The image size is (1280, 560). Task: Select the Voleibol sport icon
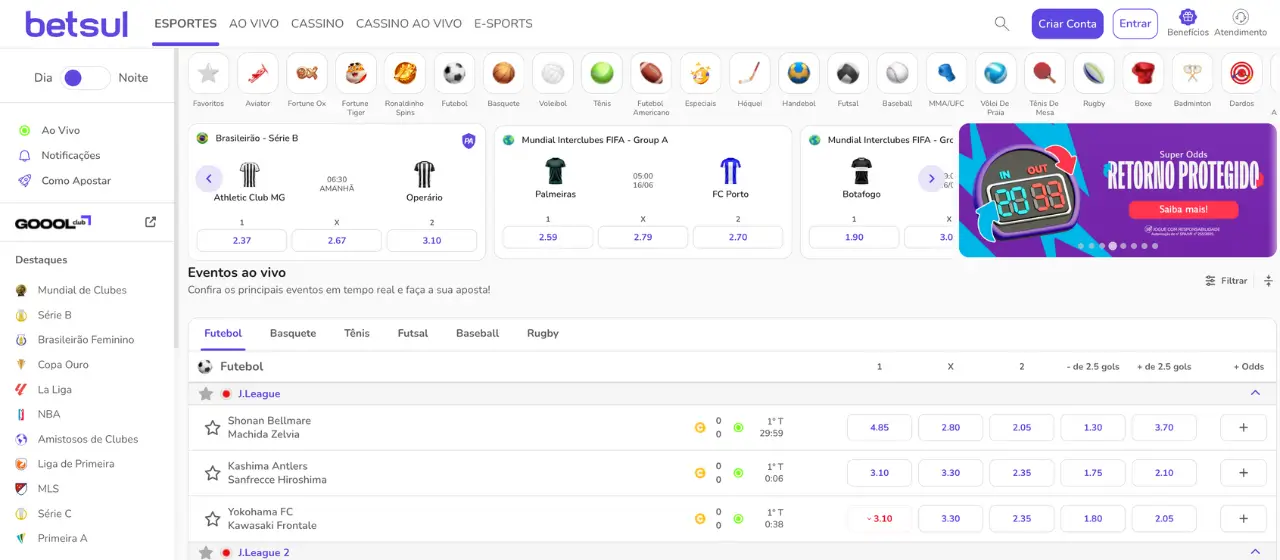(553, 74)
